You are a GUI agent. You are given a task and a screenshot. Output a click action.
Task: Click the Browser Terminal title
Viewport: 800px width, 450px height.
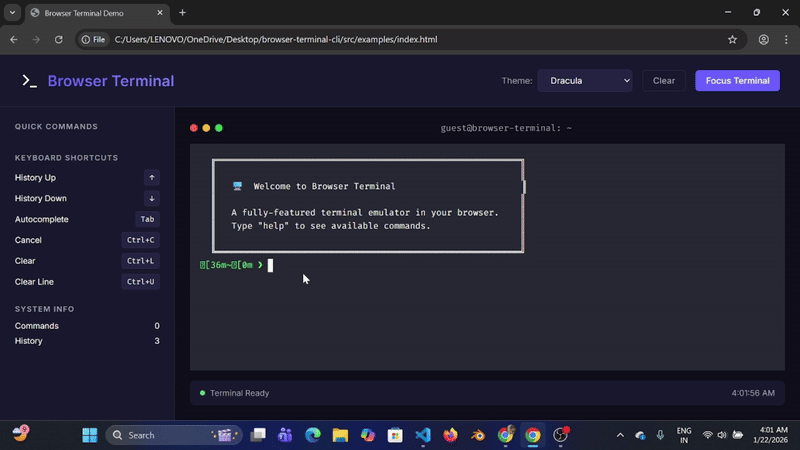[111, 81]
